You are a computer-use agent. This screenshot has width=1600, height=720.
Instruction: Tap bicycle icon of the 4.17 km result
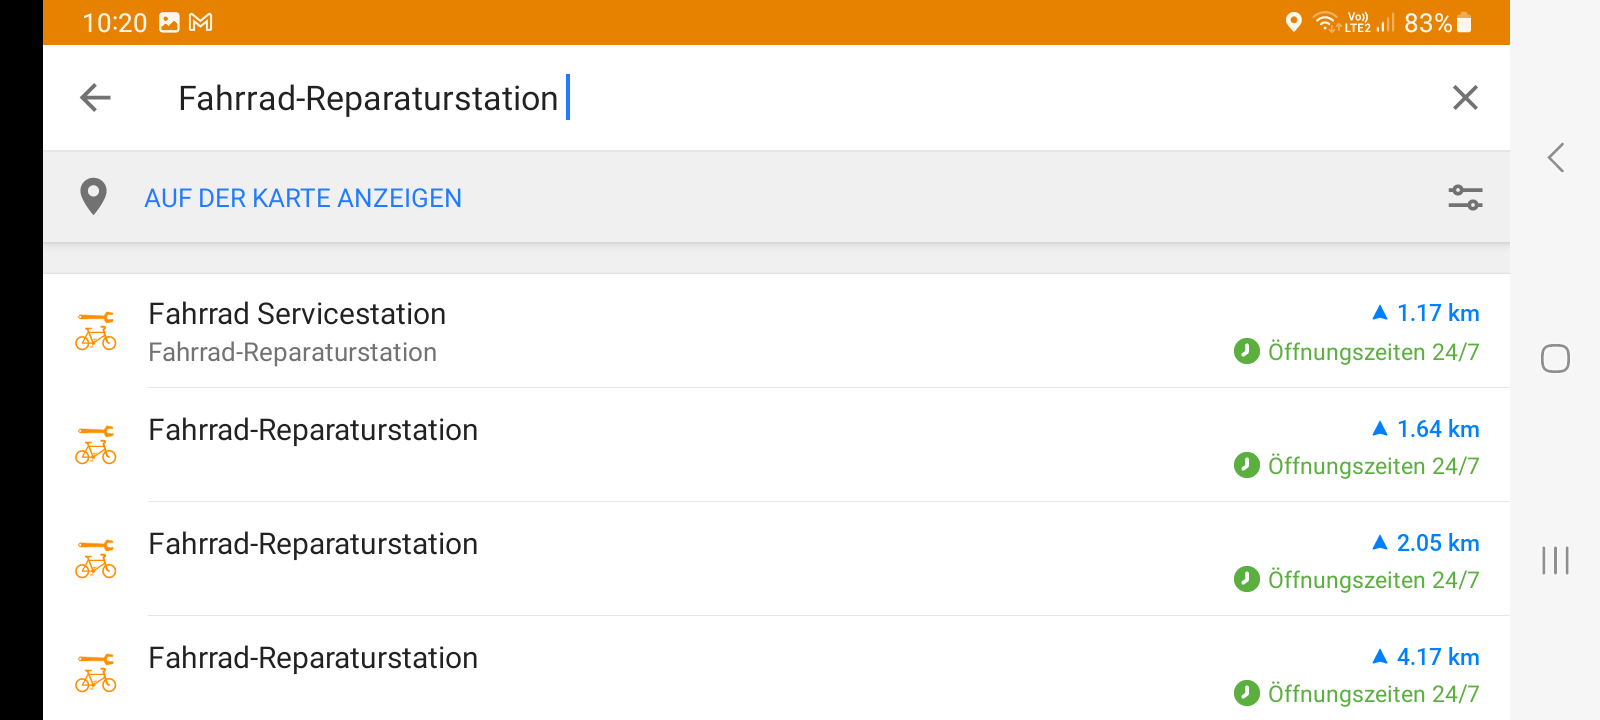(96, 673)
